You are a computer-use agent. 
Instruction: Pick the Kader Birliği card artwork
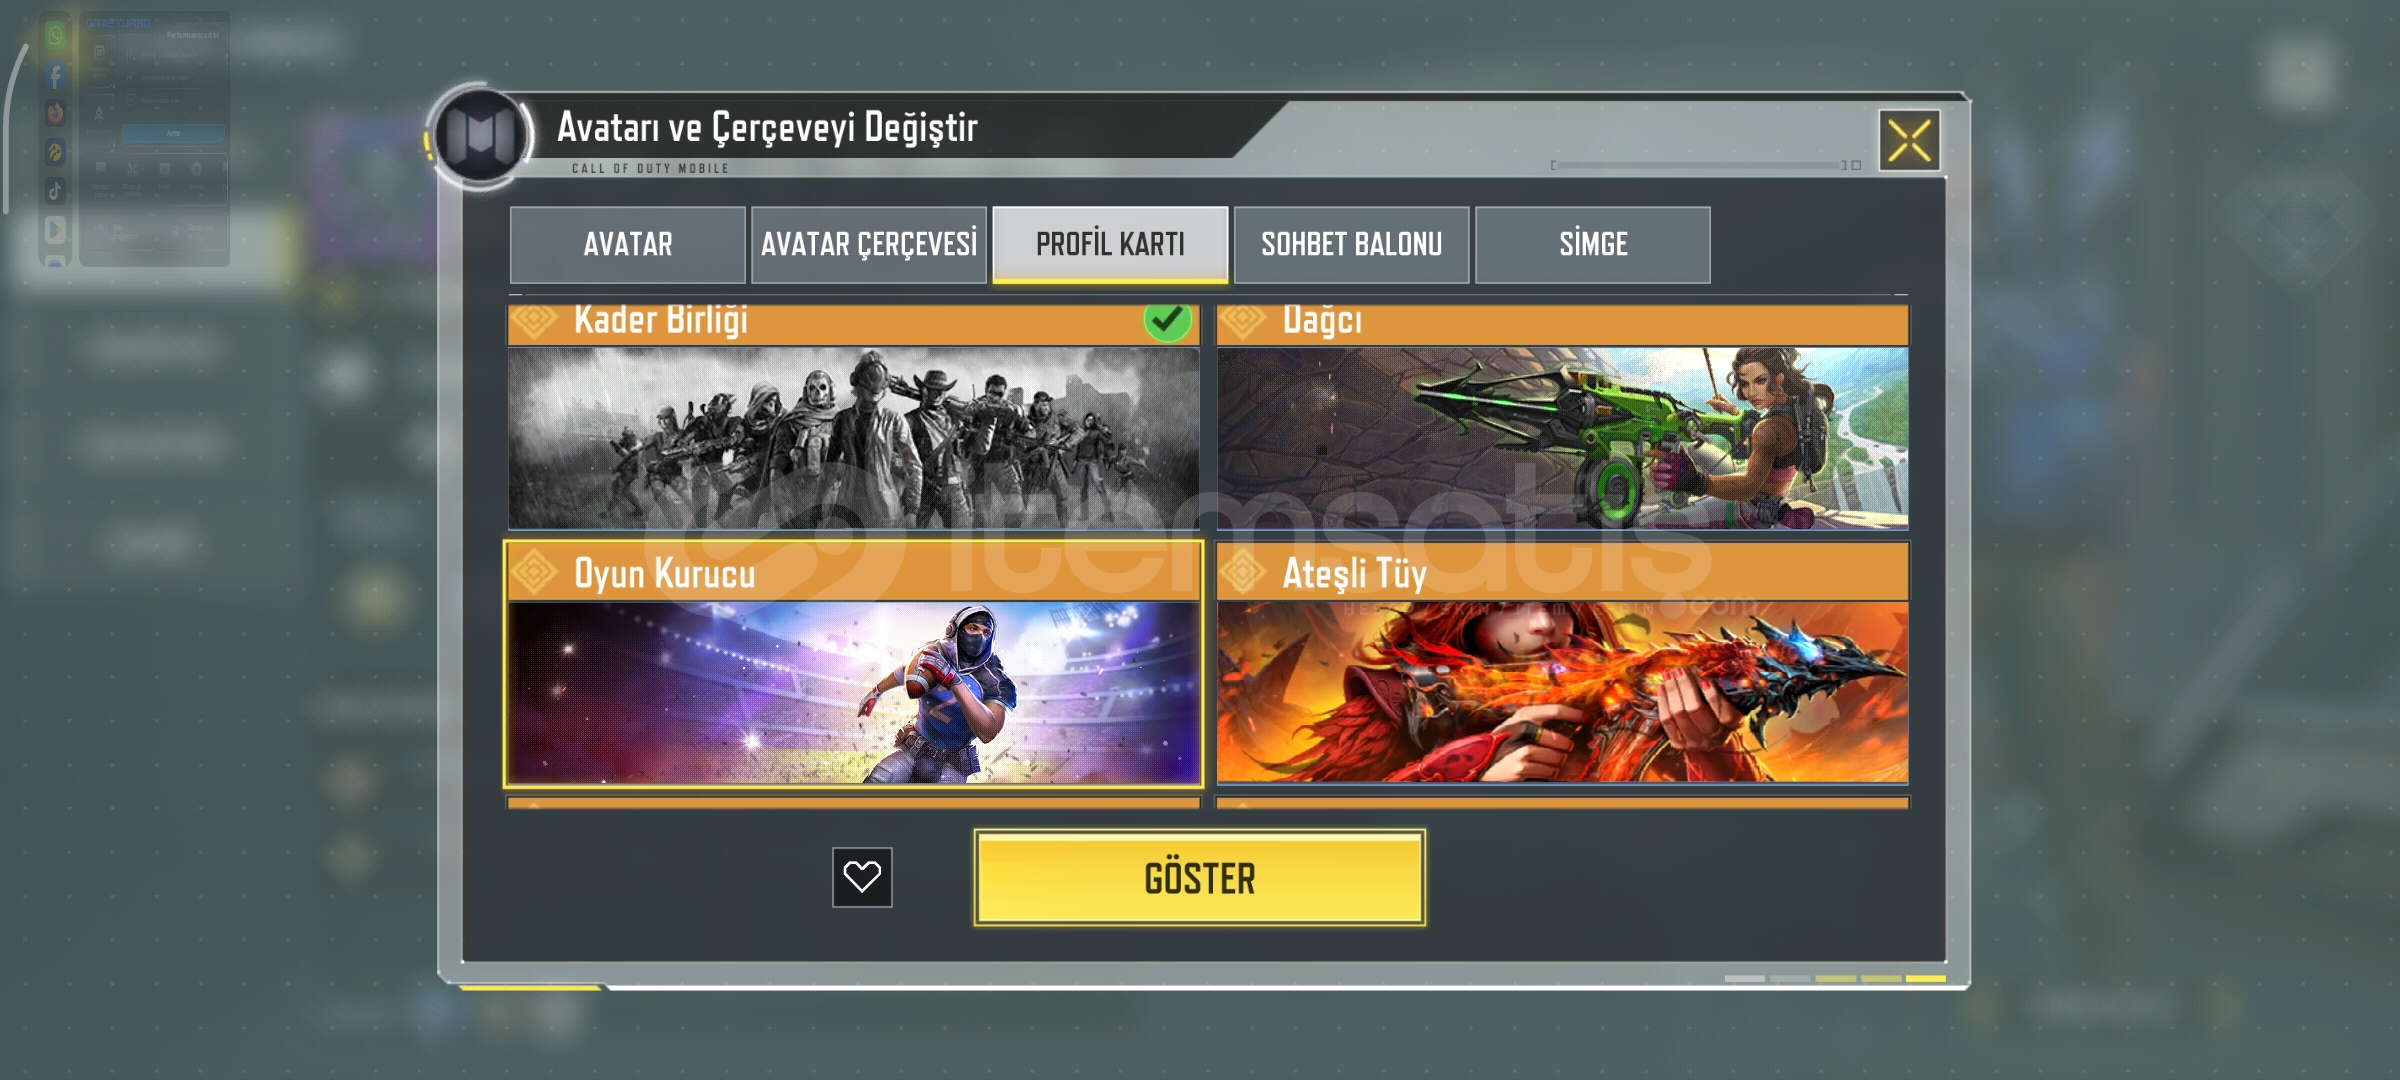point(854,437)
